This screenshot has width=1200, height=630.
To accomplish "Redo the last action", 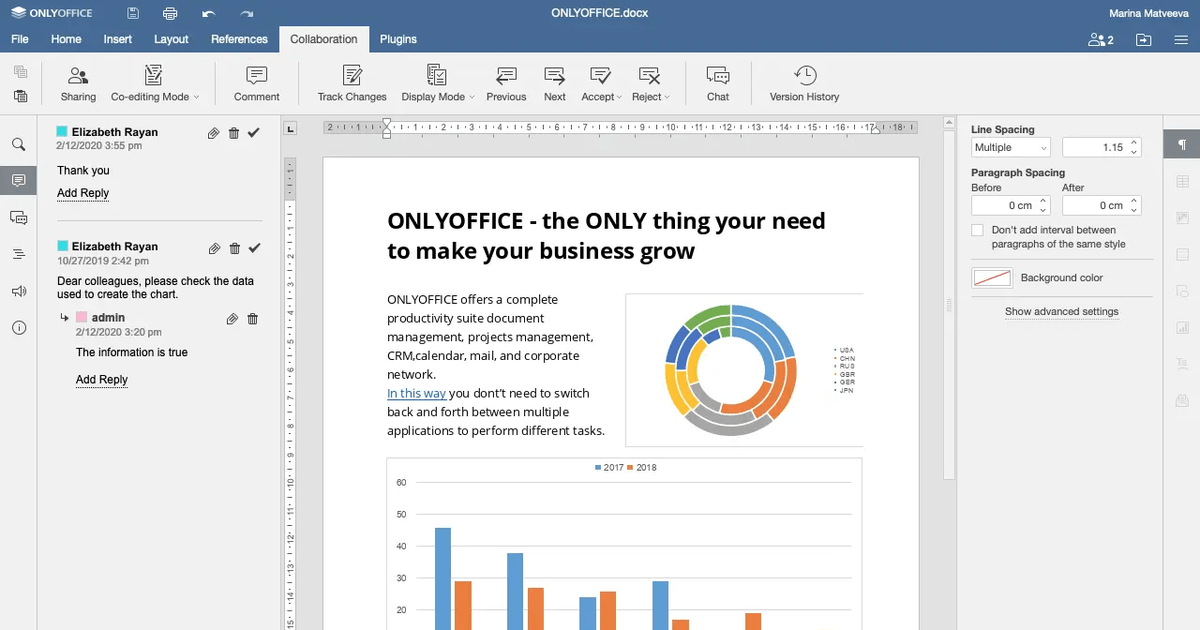I will pos(247,13).
